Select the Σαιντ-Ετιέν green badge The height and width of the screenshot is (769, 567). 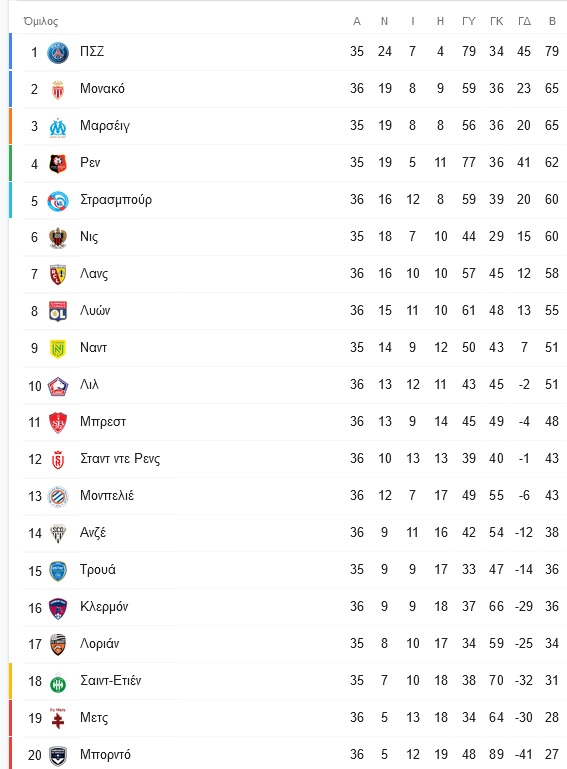click(x=58, y=683)
